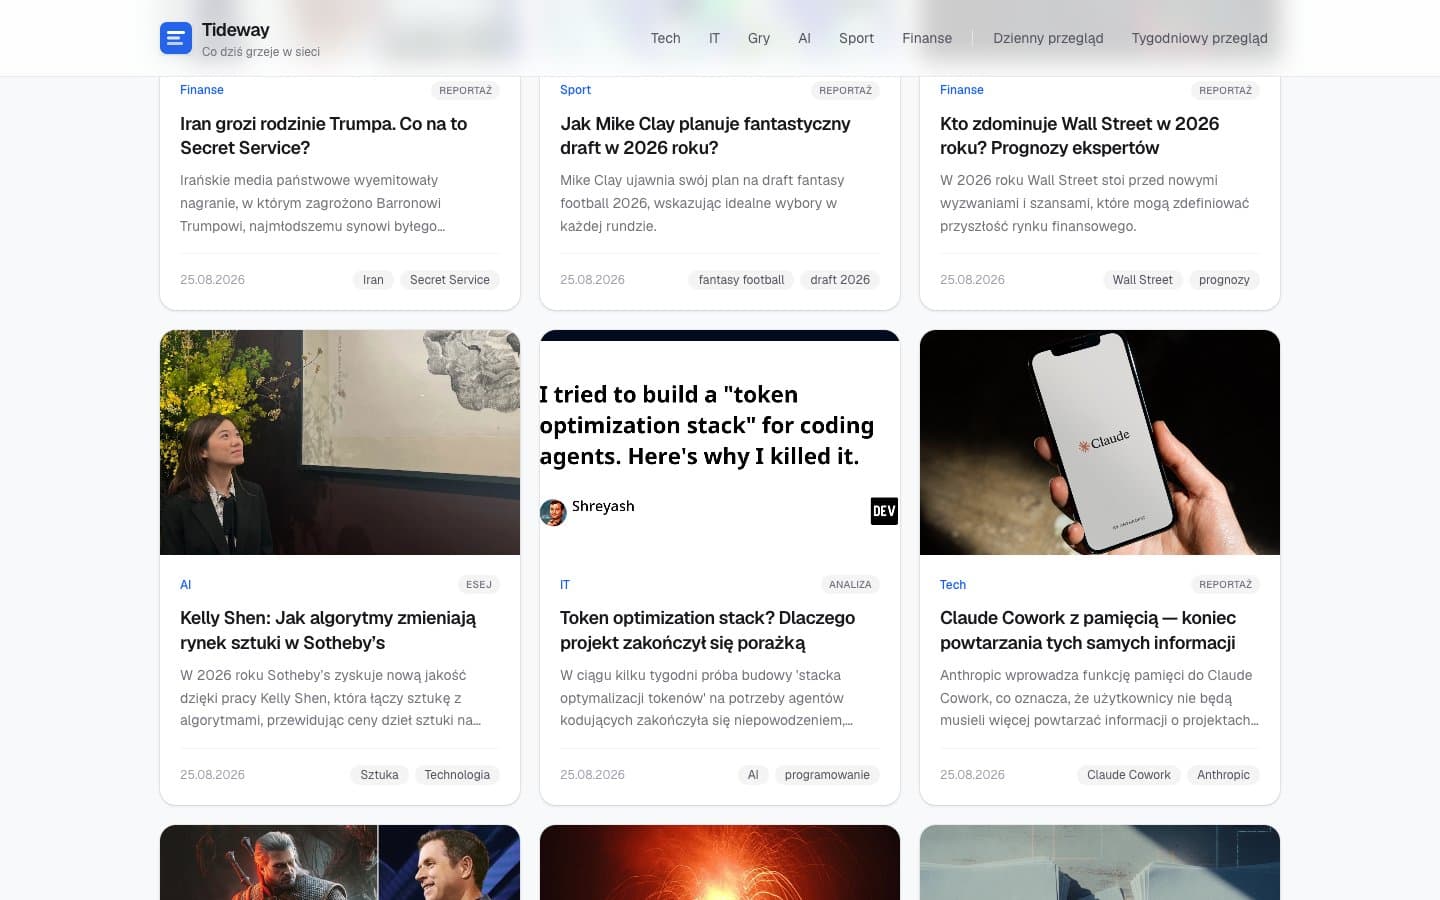Click the Sport label on the Mike Clay card
The image size is (1440, 900).
[x=575, y=90]
